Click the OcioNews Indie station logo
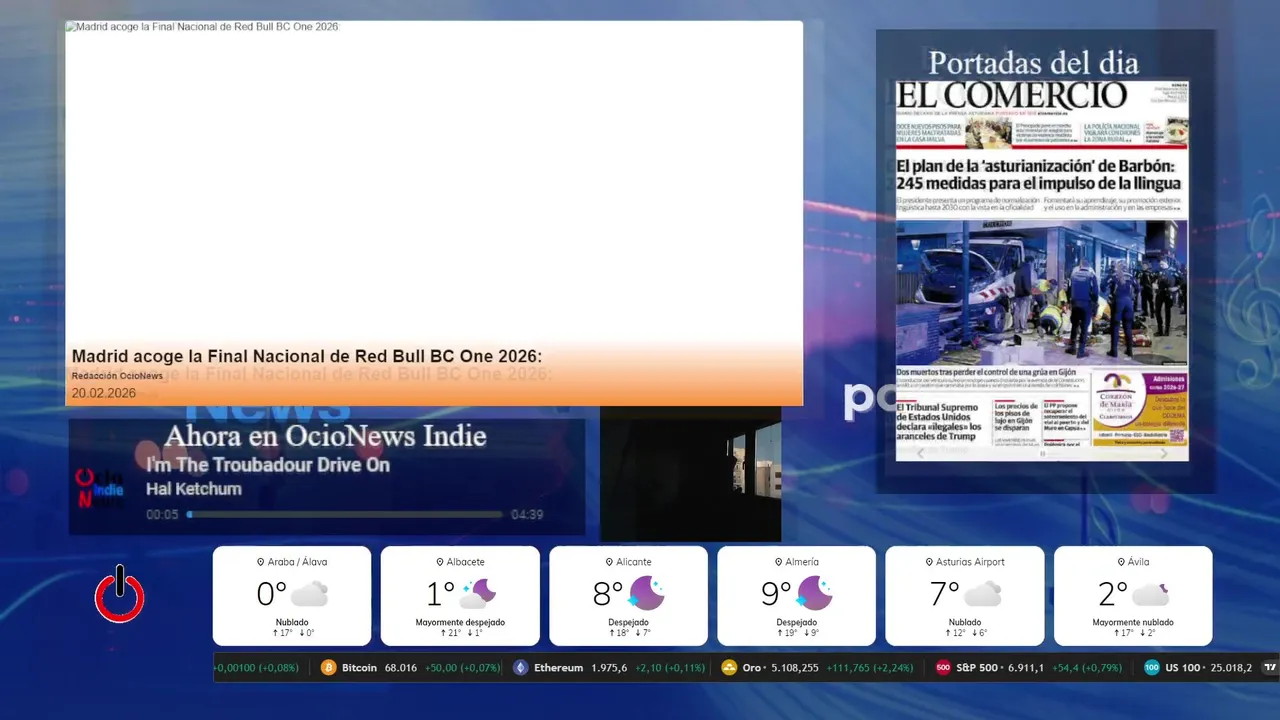The image size is (1280, 720). 100,489
